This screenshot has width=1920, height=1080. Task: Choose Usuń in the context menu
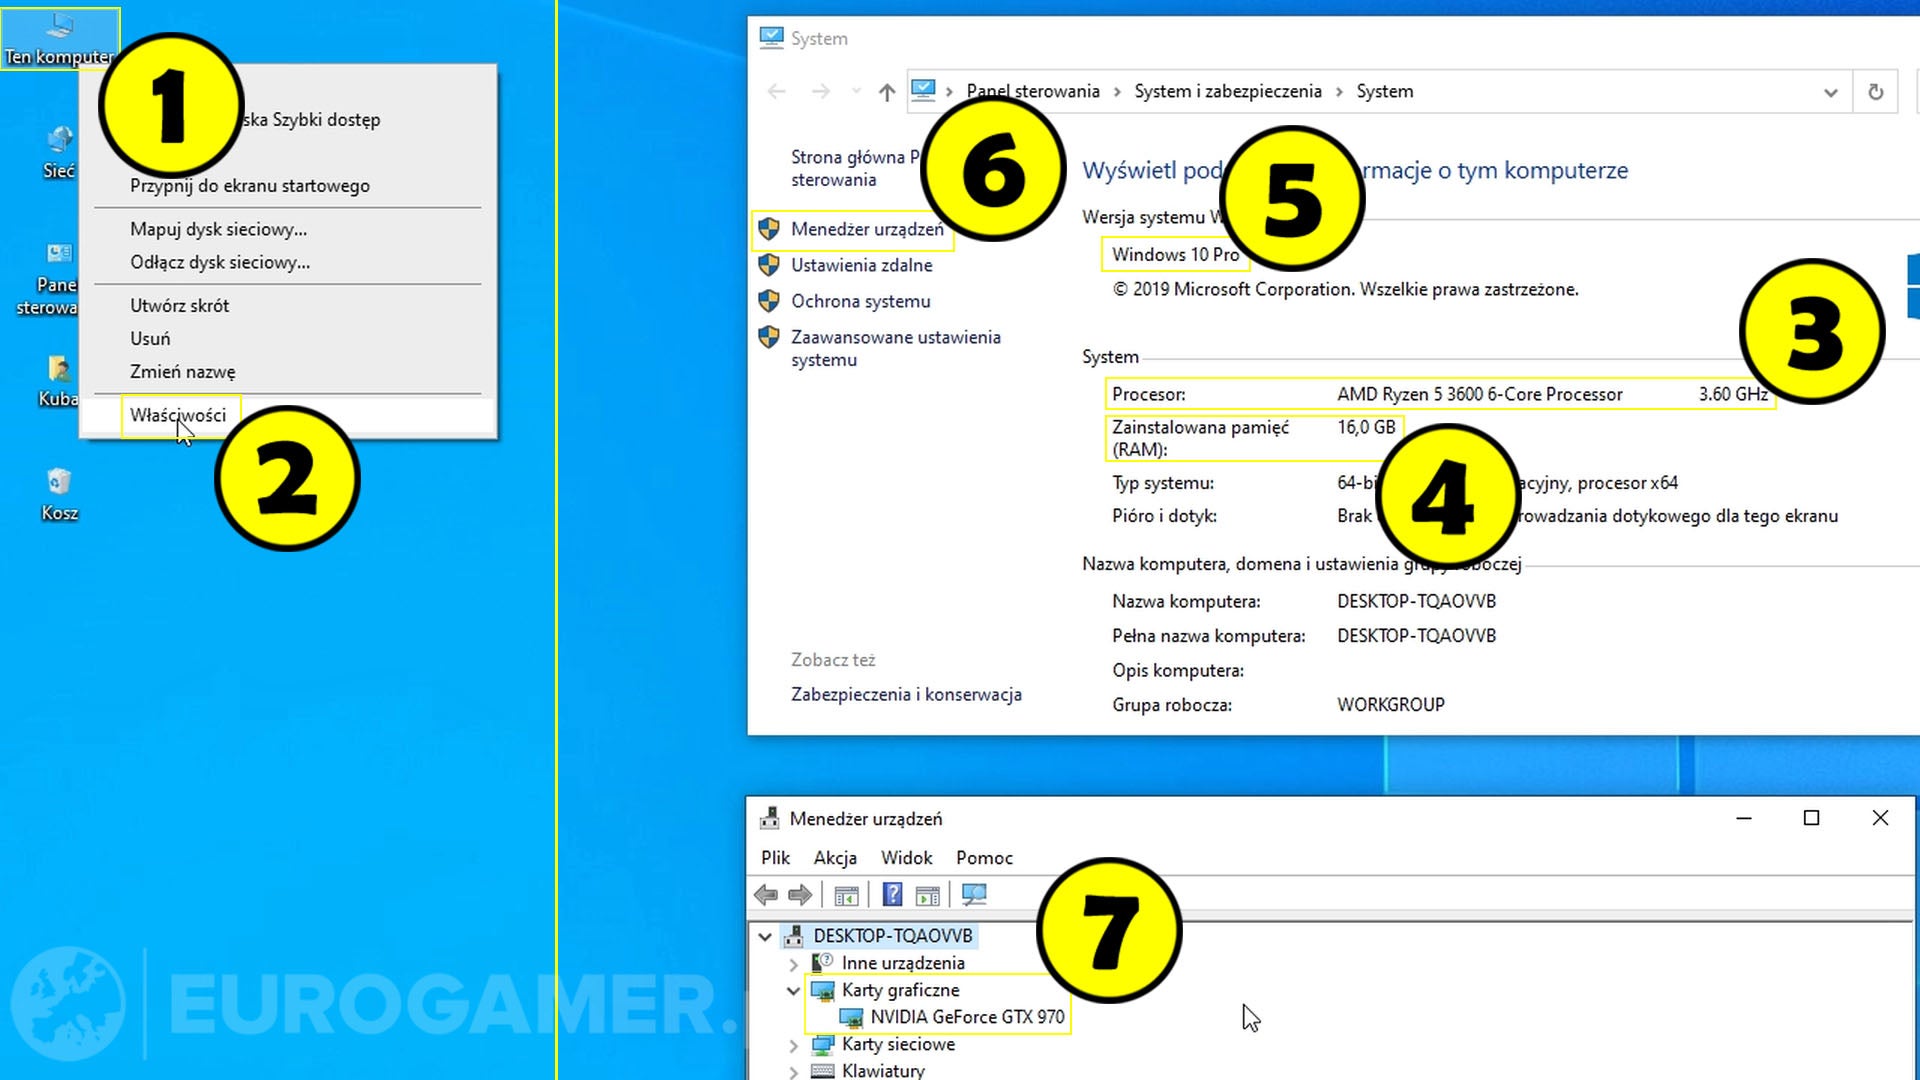[150, 338]
